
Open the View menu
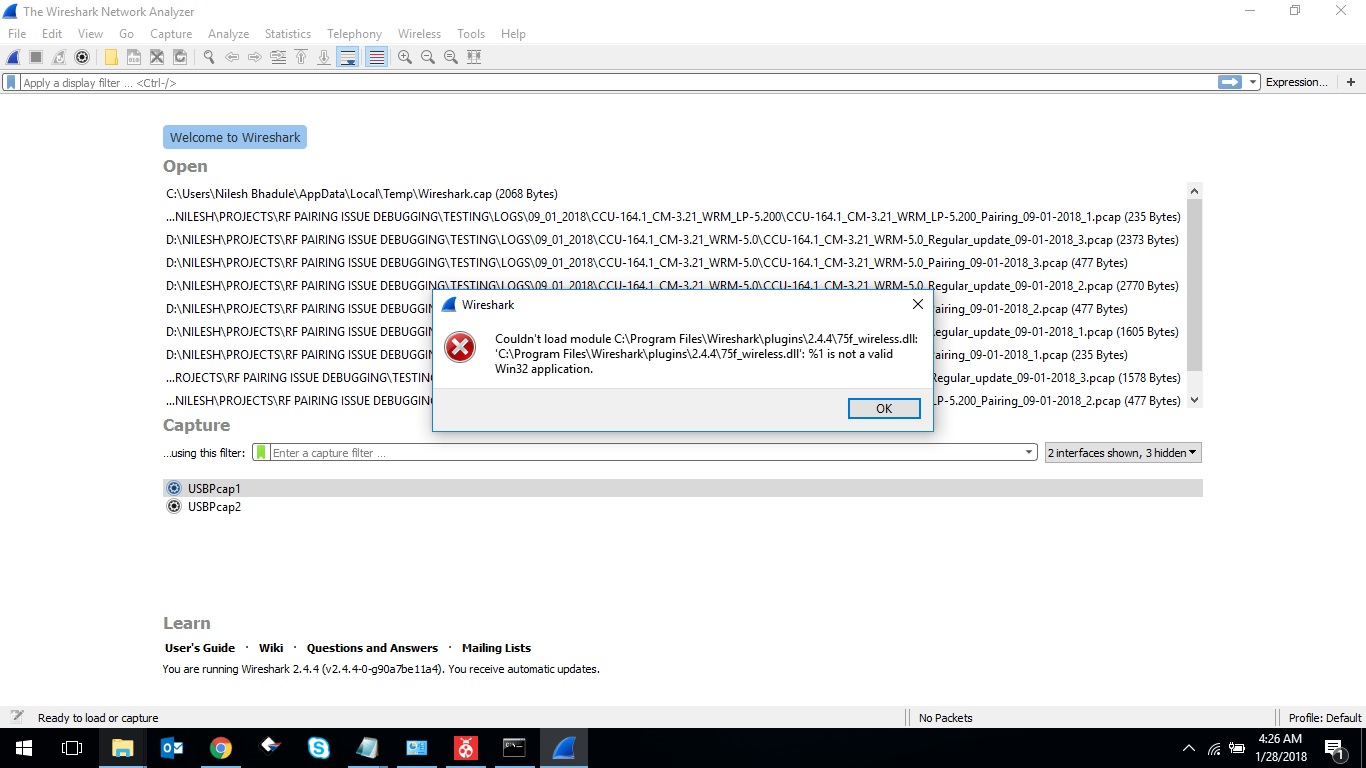[90, 34]
